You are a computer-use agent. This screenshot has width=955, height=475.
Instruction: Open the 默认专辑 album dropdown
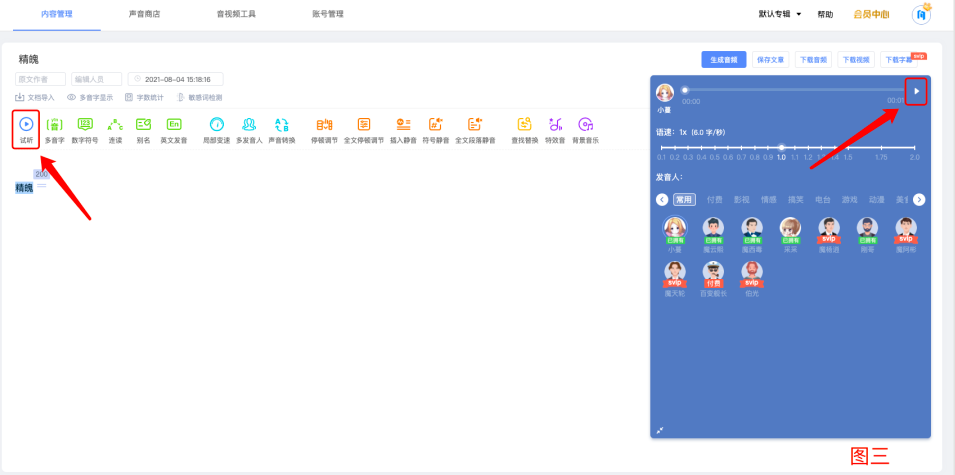click(x=780, y=14)
